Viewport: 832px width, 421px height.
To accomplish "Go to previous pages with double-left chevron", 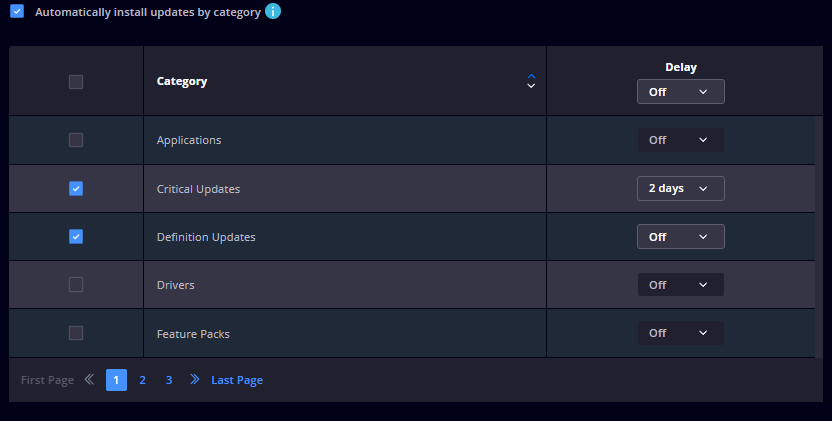I will [x=89, y=380].
